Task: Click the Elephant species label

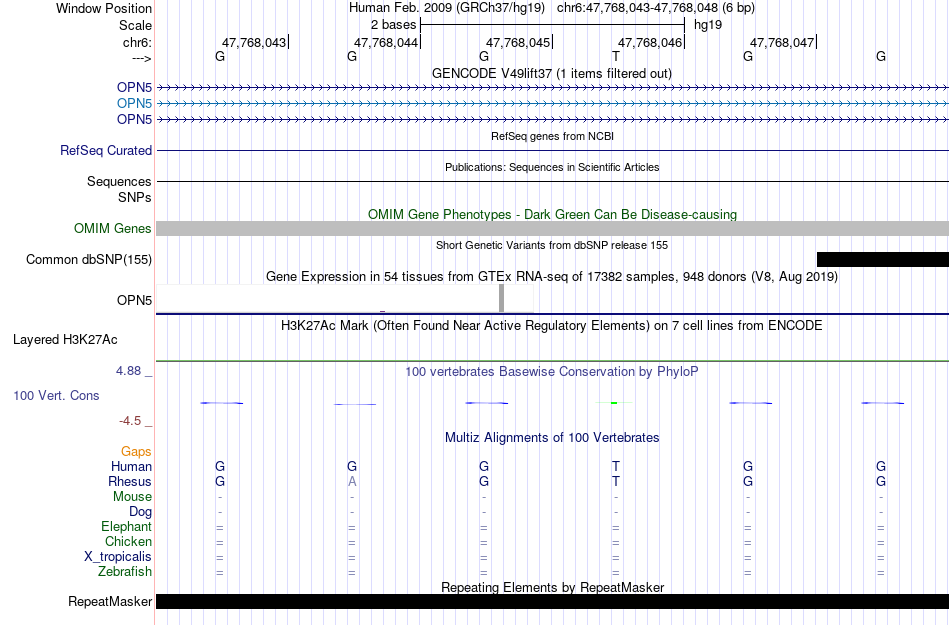Action: [126, 527]
